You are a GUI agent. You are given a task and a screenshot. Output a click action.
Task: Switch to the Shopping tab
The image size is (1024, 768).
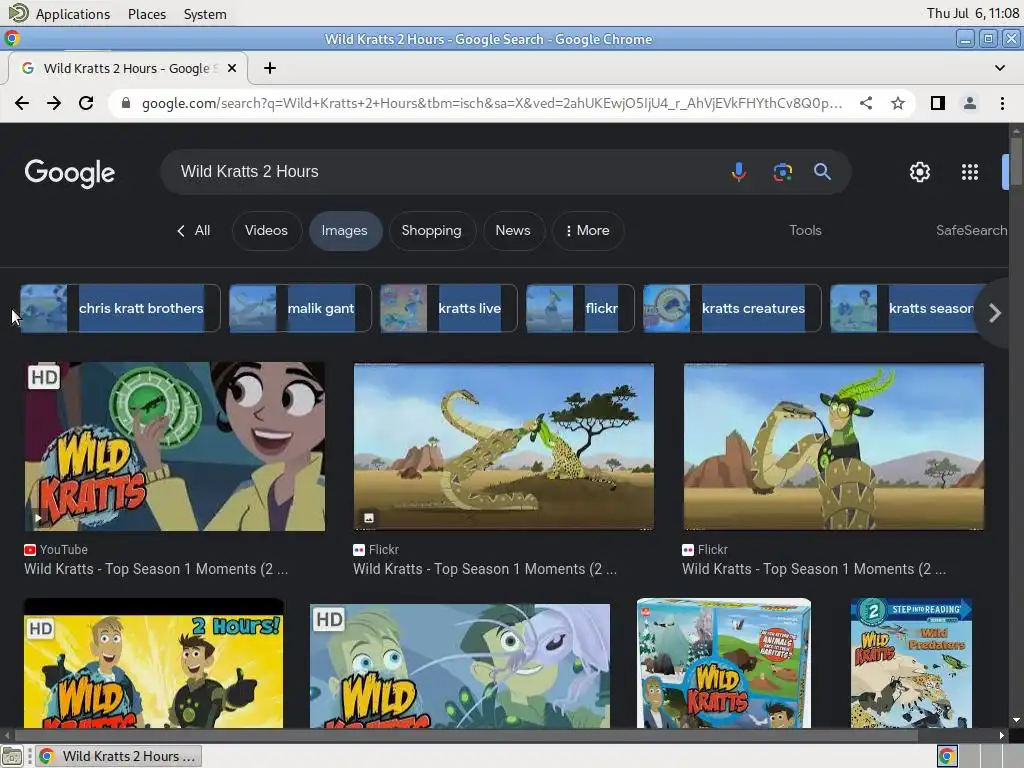[432, 231]
